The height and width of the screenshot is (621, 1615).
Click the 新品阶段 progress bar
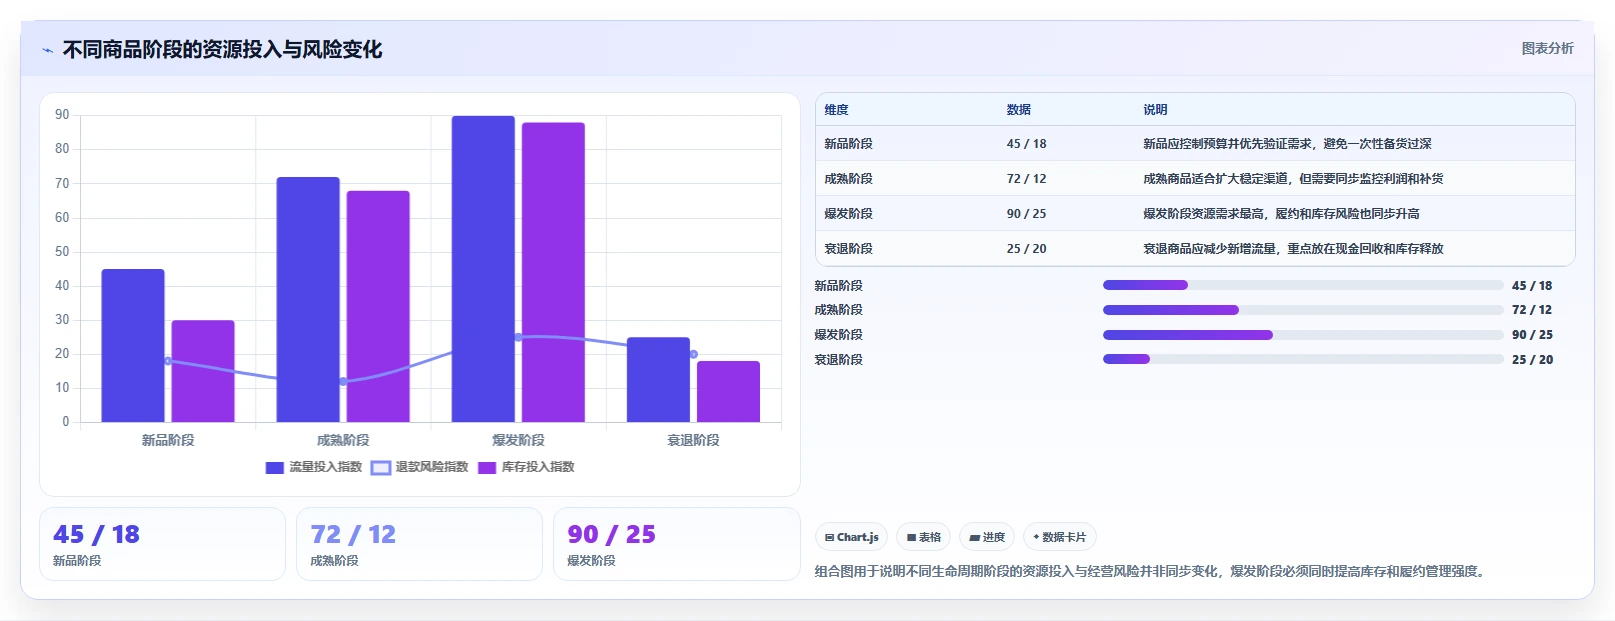1302,285
